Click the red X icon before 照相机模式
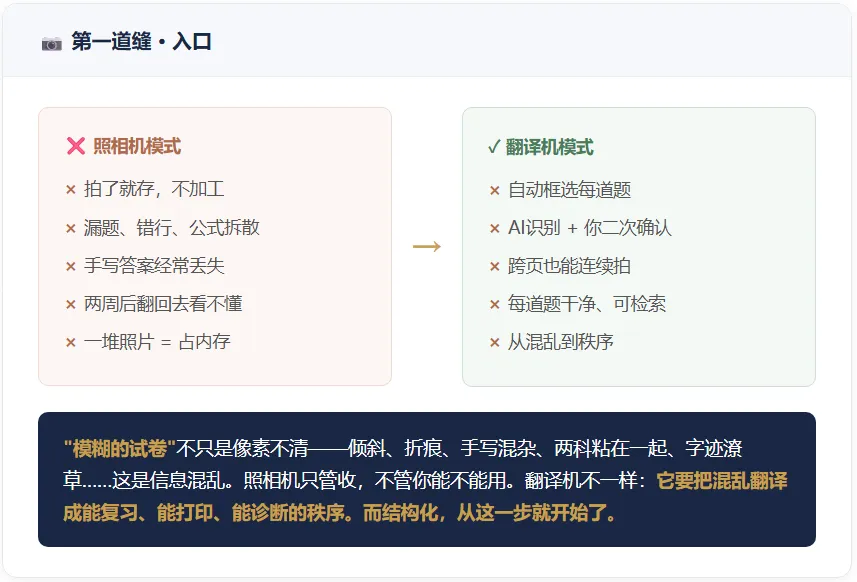This screenshot has width=857, height=582. pyautogui.click(x=76, y=146)
